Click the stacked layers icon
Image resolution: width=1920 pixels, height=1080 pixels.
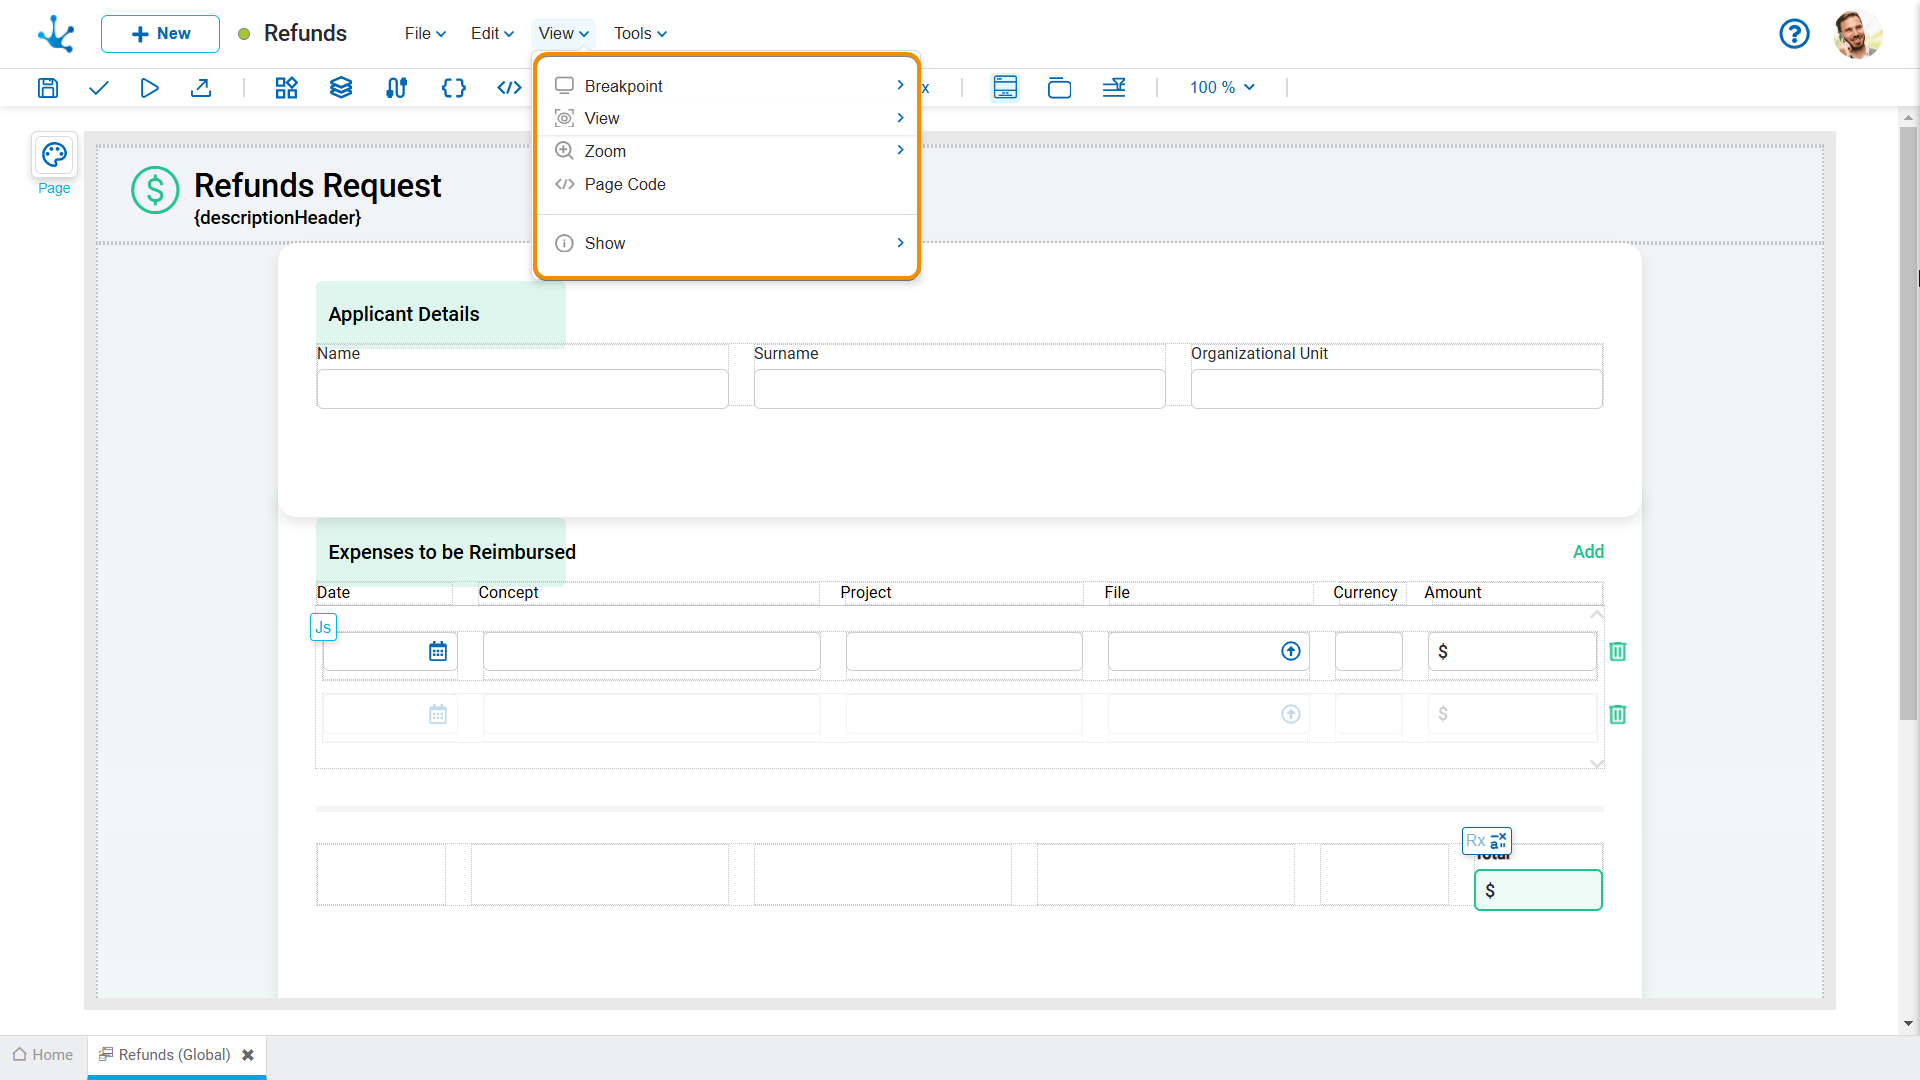(341, 88)
